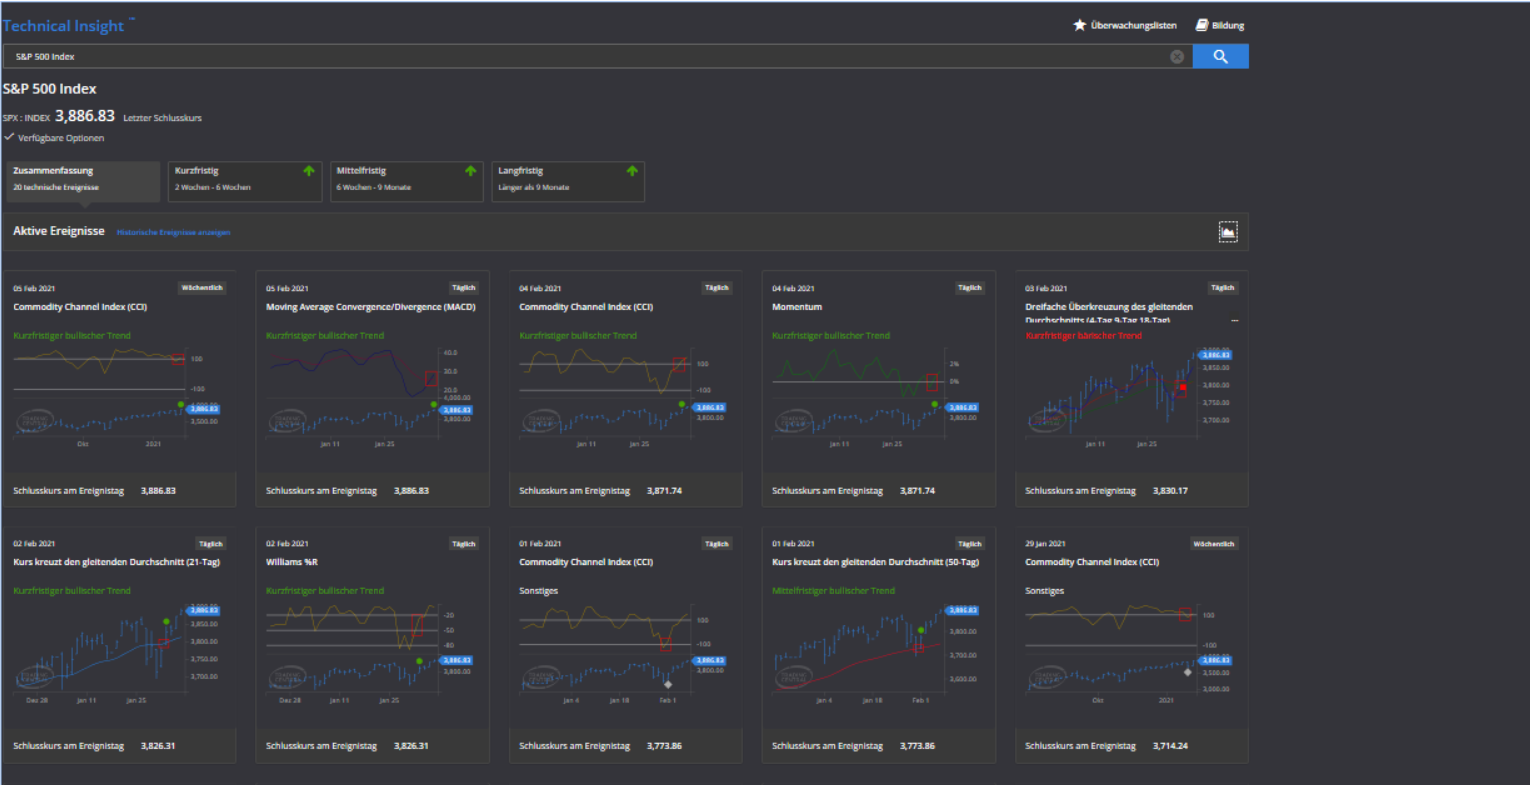Switch to the Langfristig tab
1530x785 pixels.
(x=568, y=181)
